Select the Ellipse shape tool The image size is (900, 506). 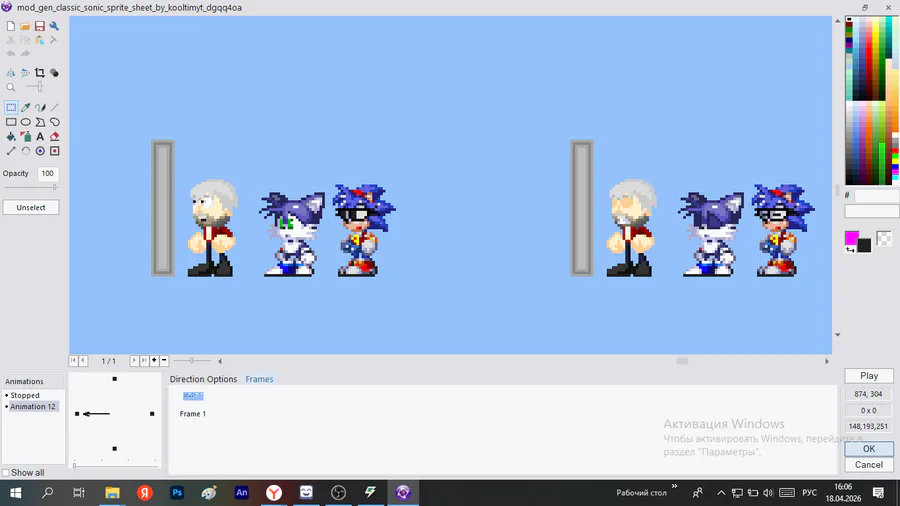click(x=26, y=122)
